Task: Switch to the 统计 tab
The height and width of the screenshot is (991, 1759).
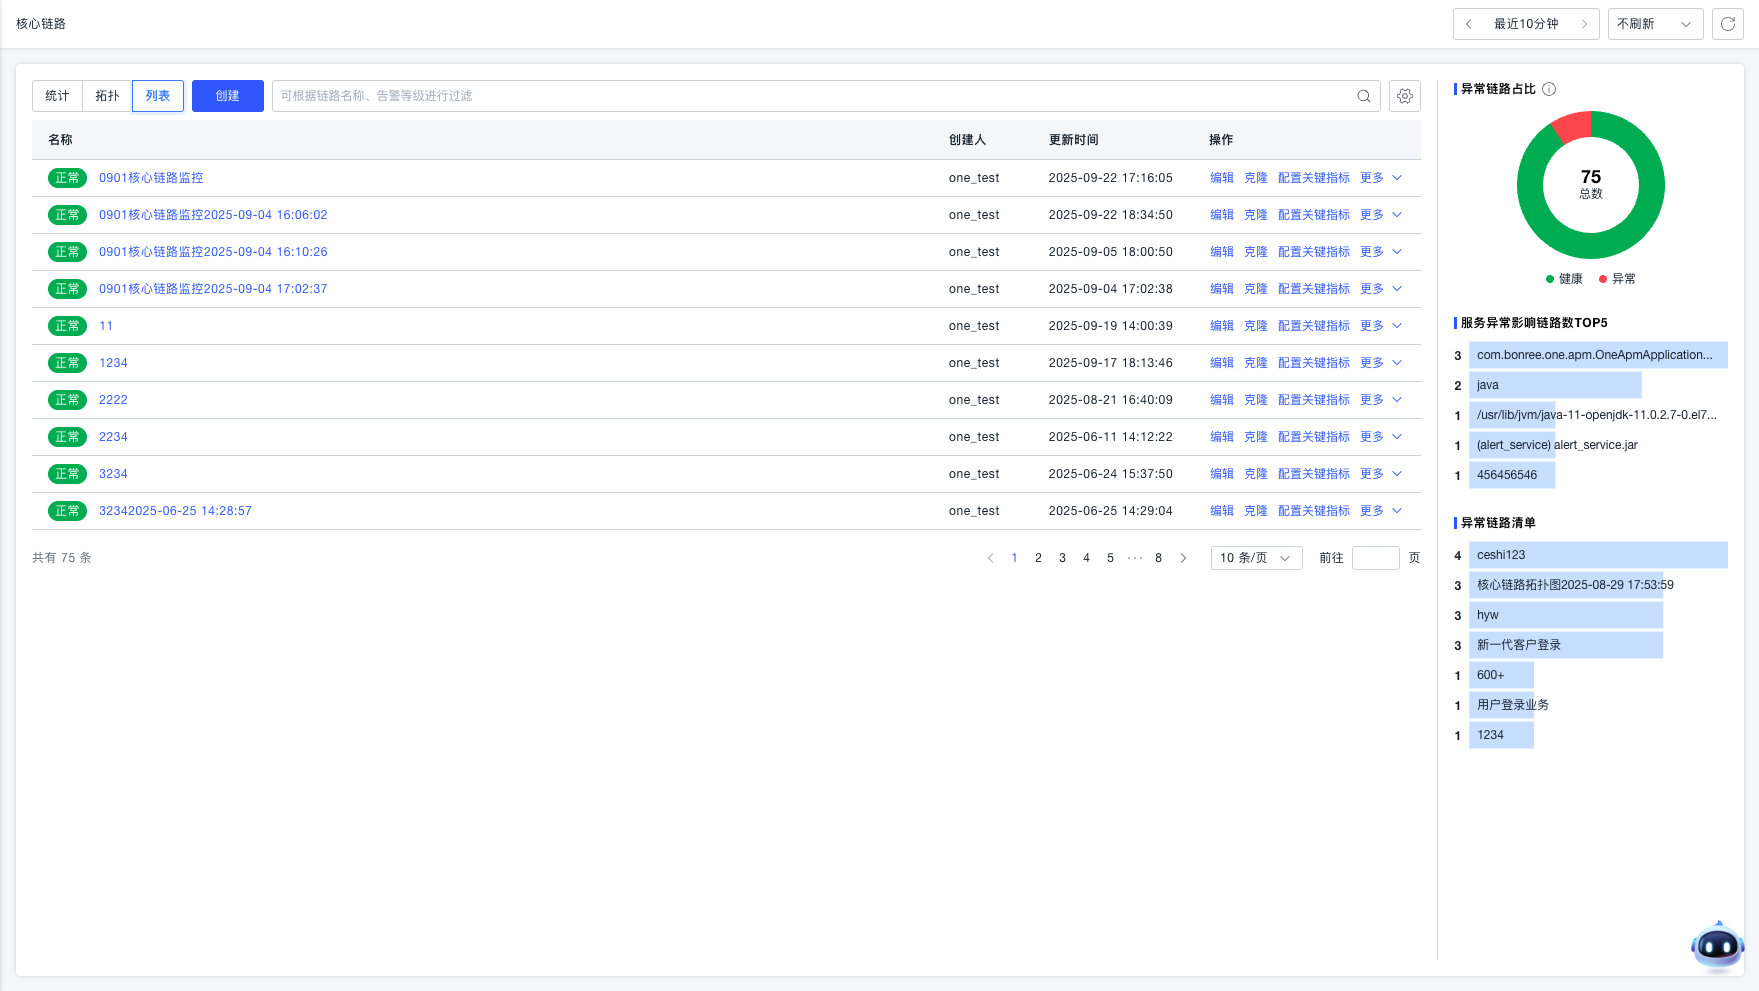Action: click(x=57, y=96)
